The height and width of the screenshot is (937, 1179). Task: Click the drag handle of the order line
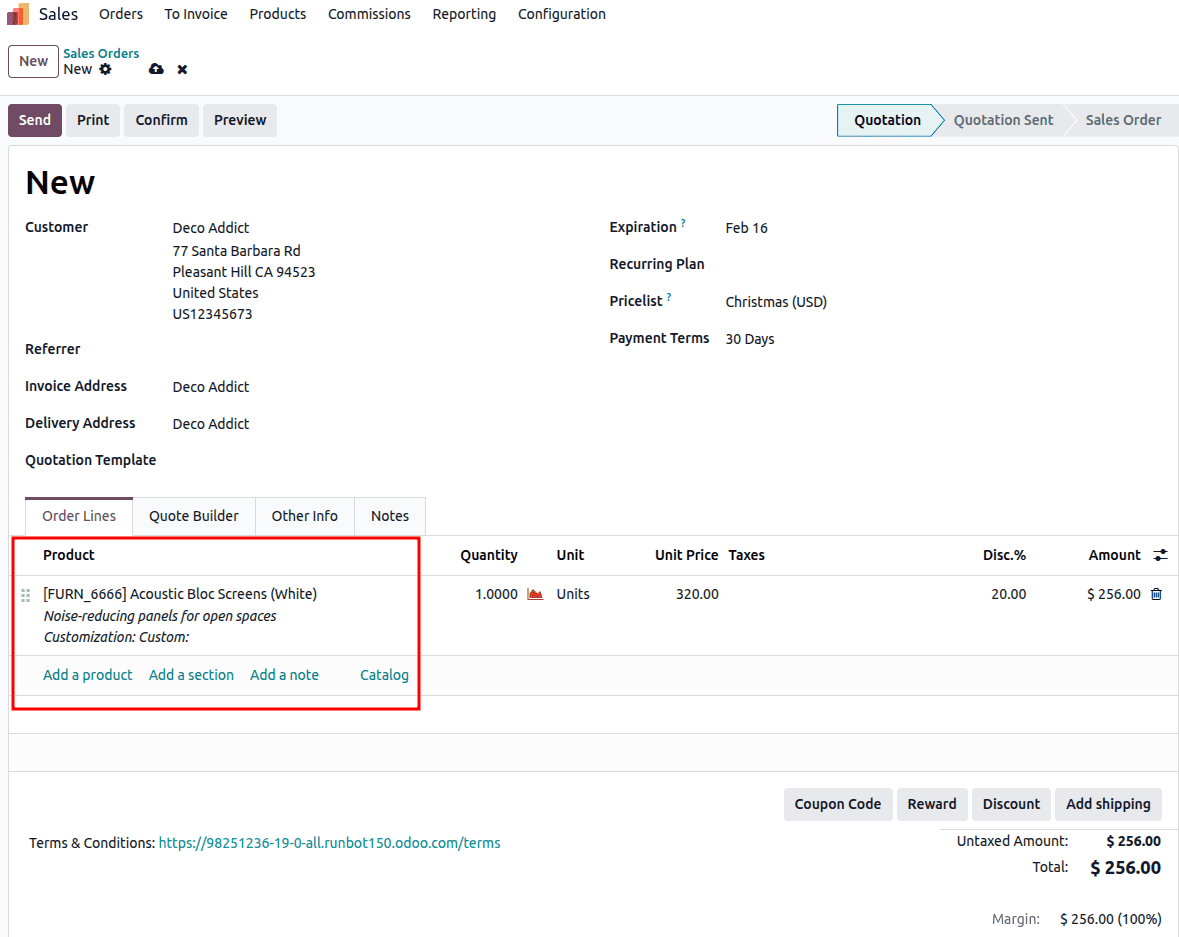coord(26,594)
